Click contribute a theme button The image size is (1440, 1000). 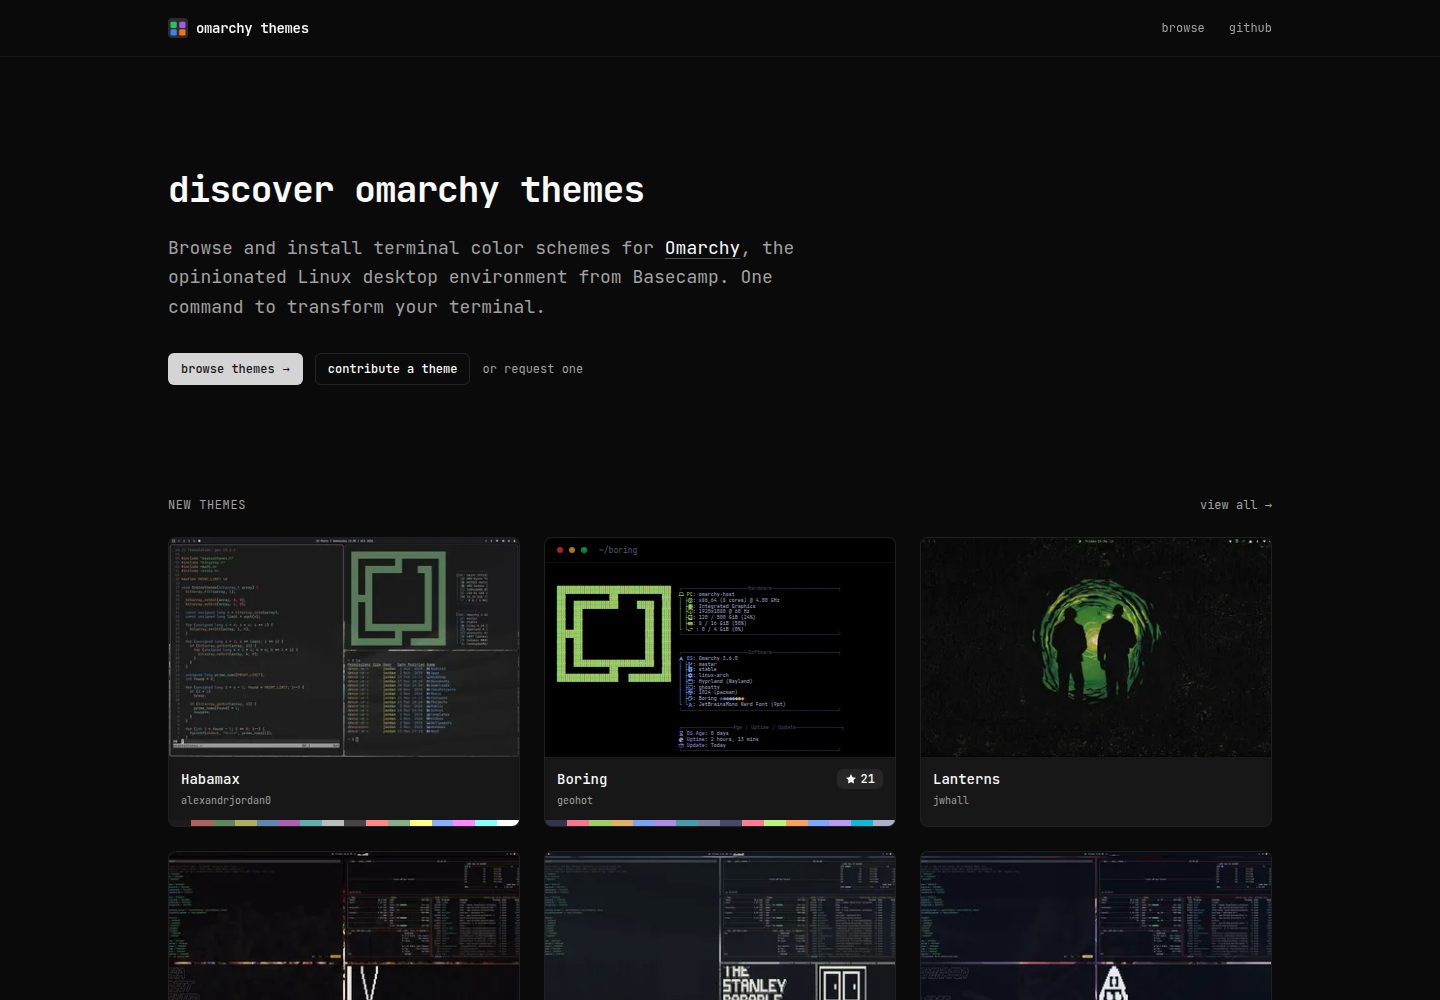[392, 369]
